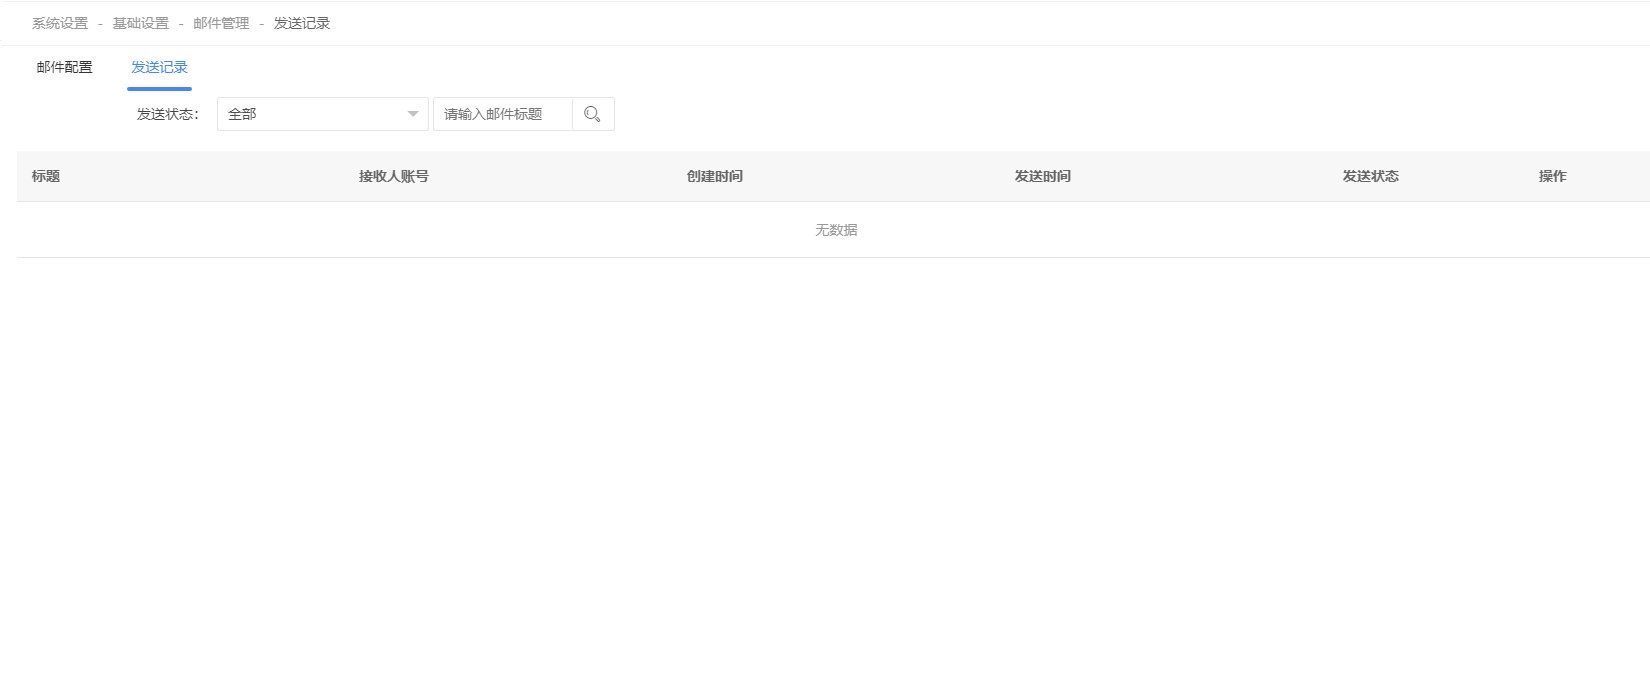Click the magnifier search icon
This screenshot has width=1650, height=700.
(x=593, y=114)
